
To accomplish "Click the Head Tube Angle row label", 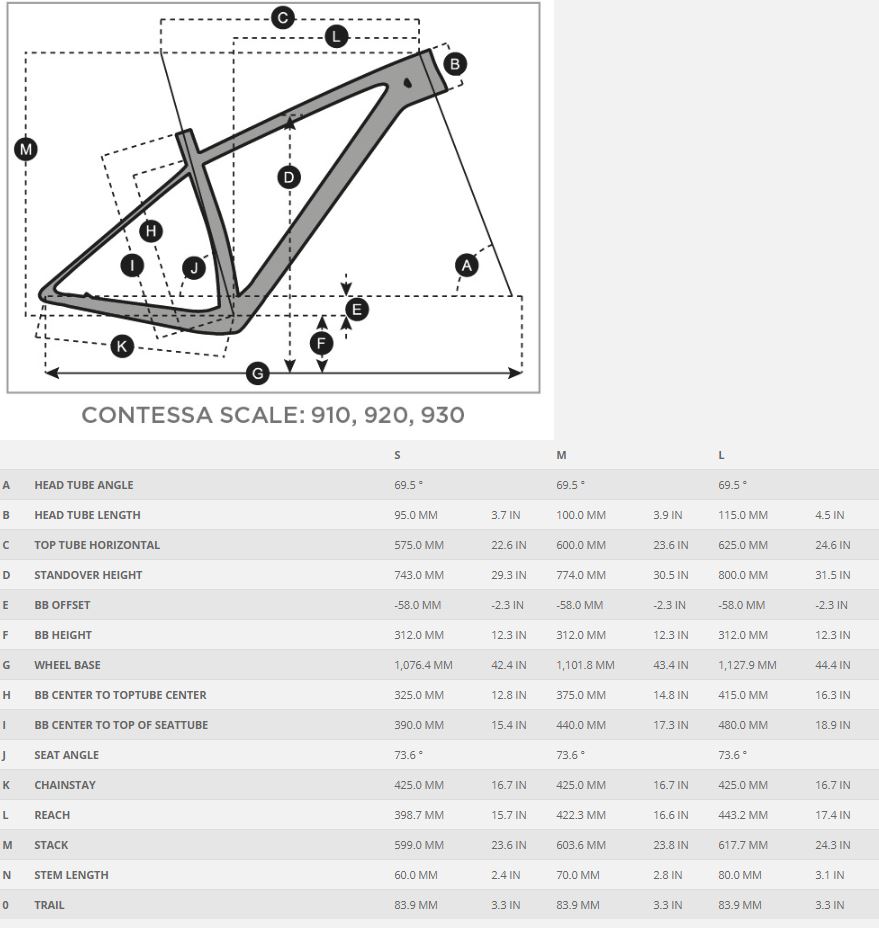I will [x=83, y=485].
